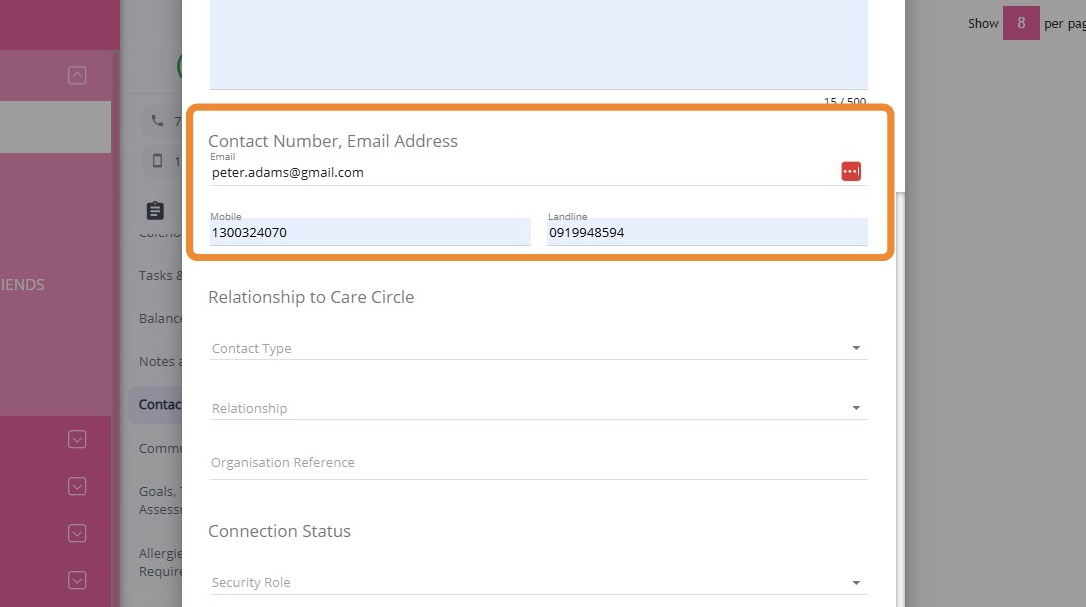Click the mobile device icon
The width and height of the screenshot is (1086, 607).
pos(157,160)
